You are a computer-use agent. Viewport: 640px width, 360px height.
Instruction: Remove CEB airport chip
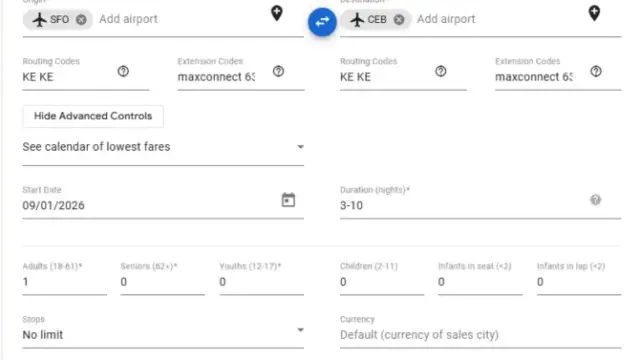click(399, 20)
